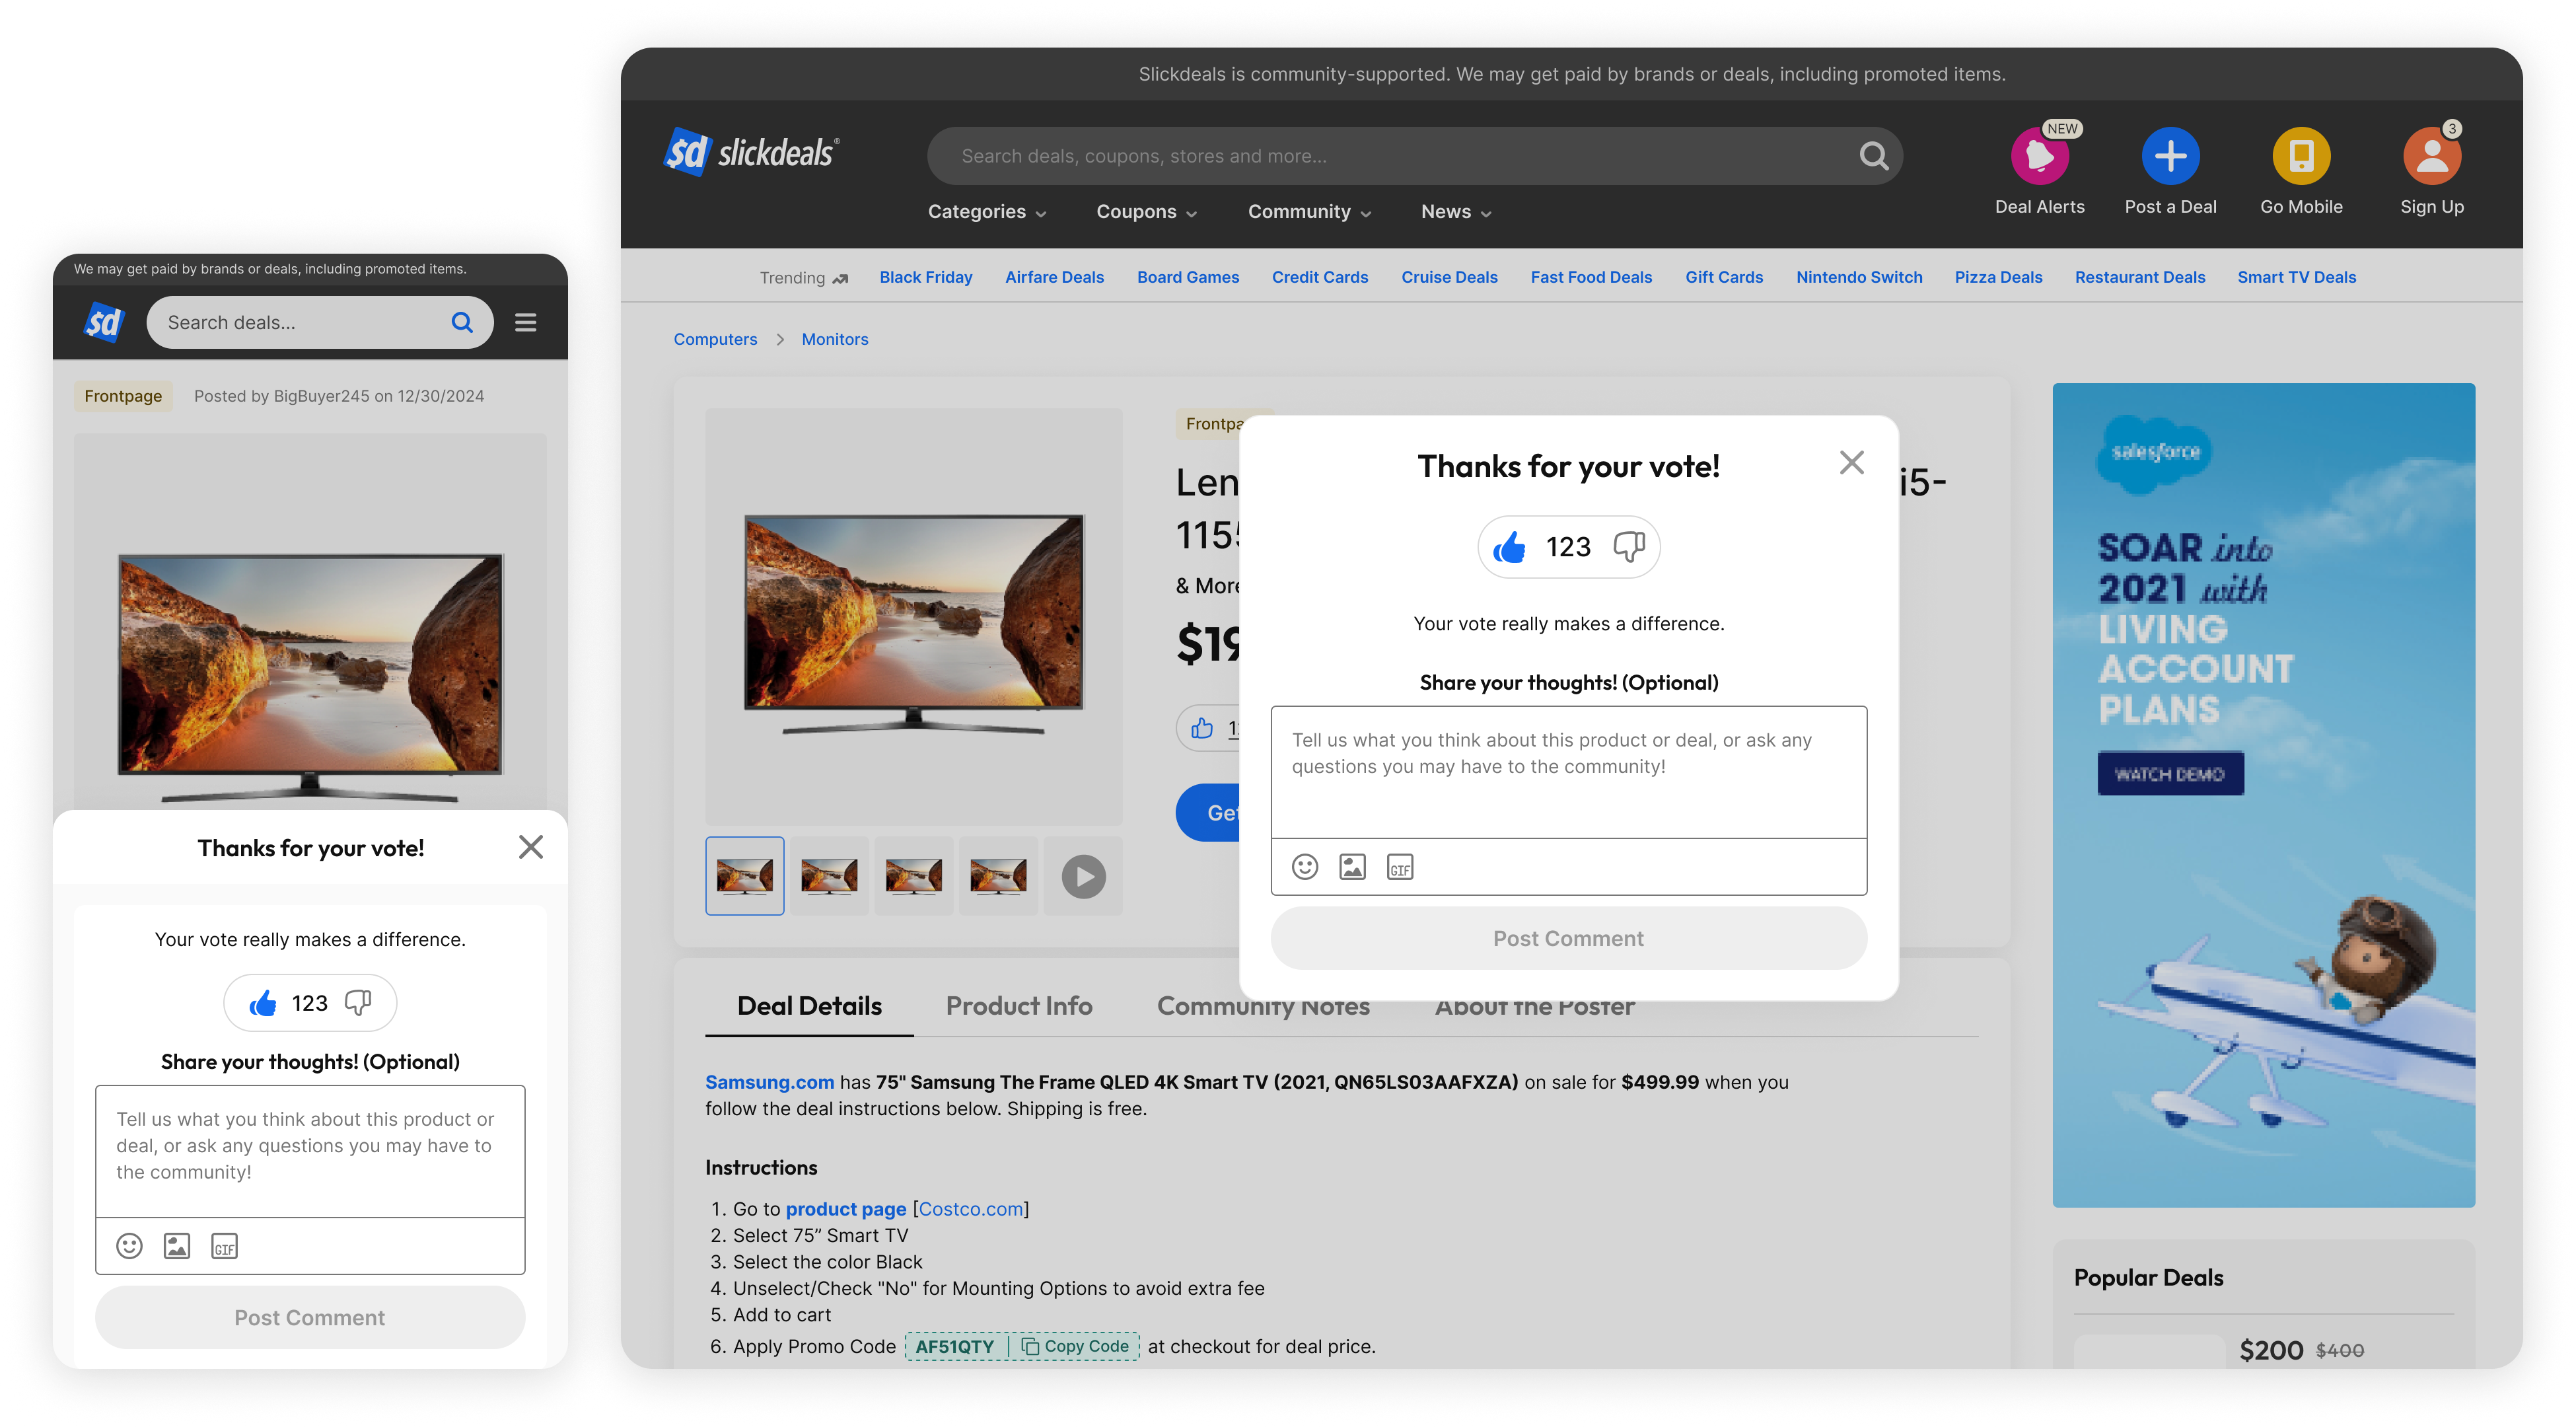This screenshot has width=2576, height=1427.
Task: Open the Credit Cards trending link
Action: [1319, 277]
